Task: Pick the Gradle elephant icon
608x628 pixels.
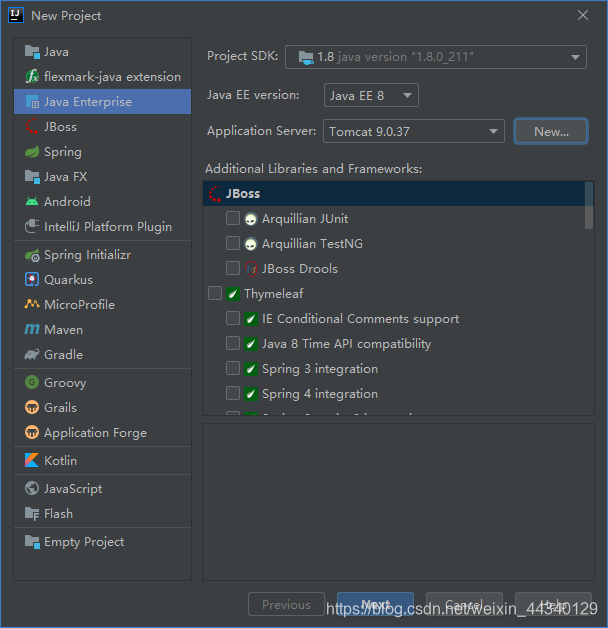Action: (x=32, y=354)
